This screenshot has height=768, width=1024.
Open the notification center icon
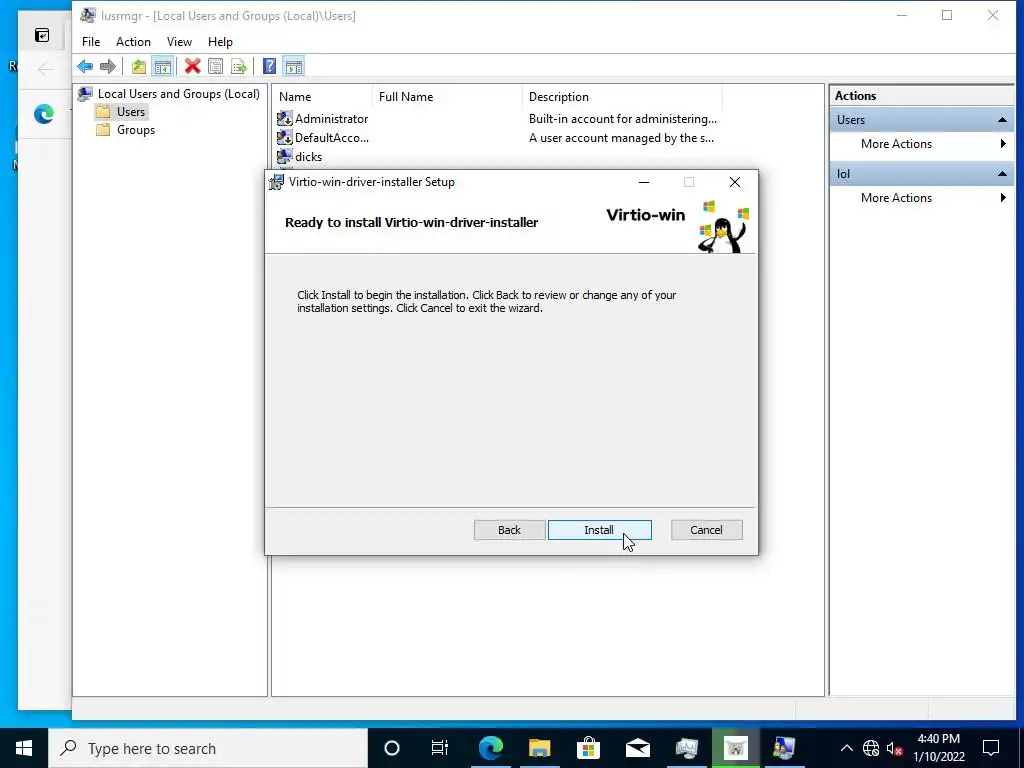[991, 748]
